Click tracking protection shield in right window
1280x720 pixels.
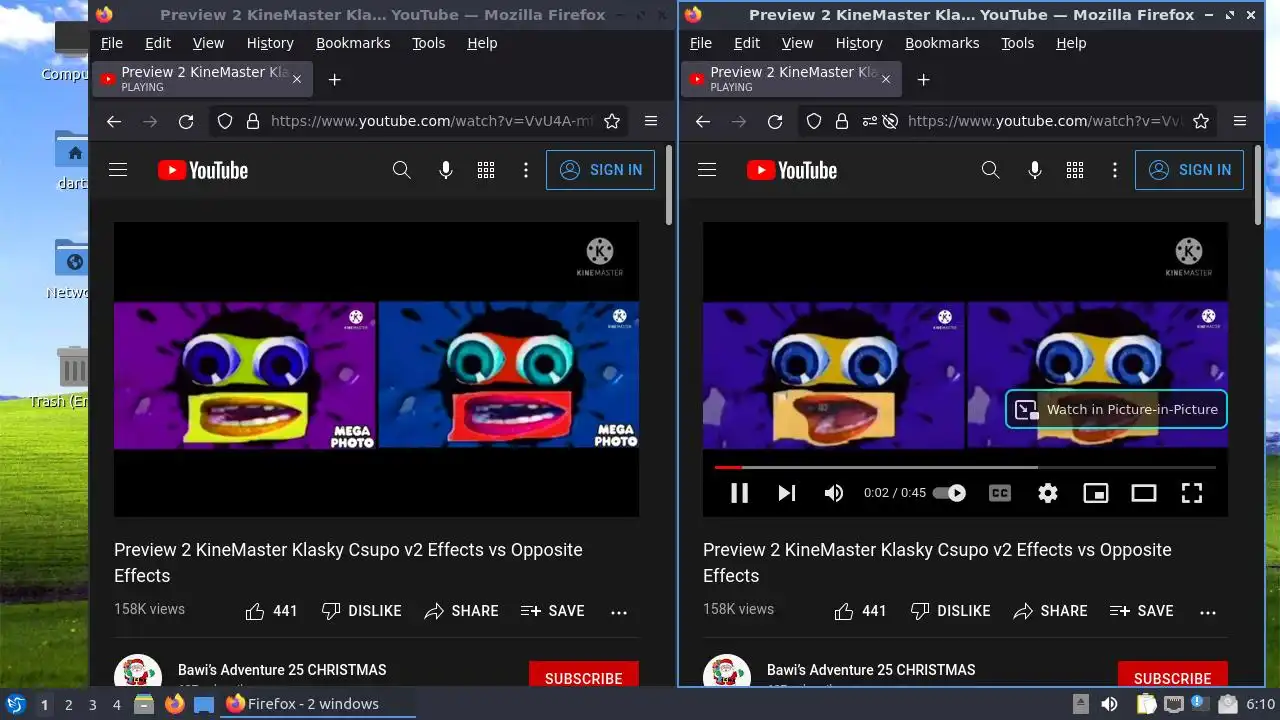point(814,121)
